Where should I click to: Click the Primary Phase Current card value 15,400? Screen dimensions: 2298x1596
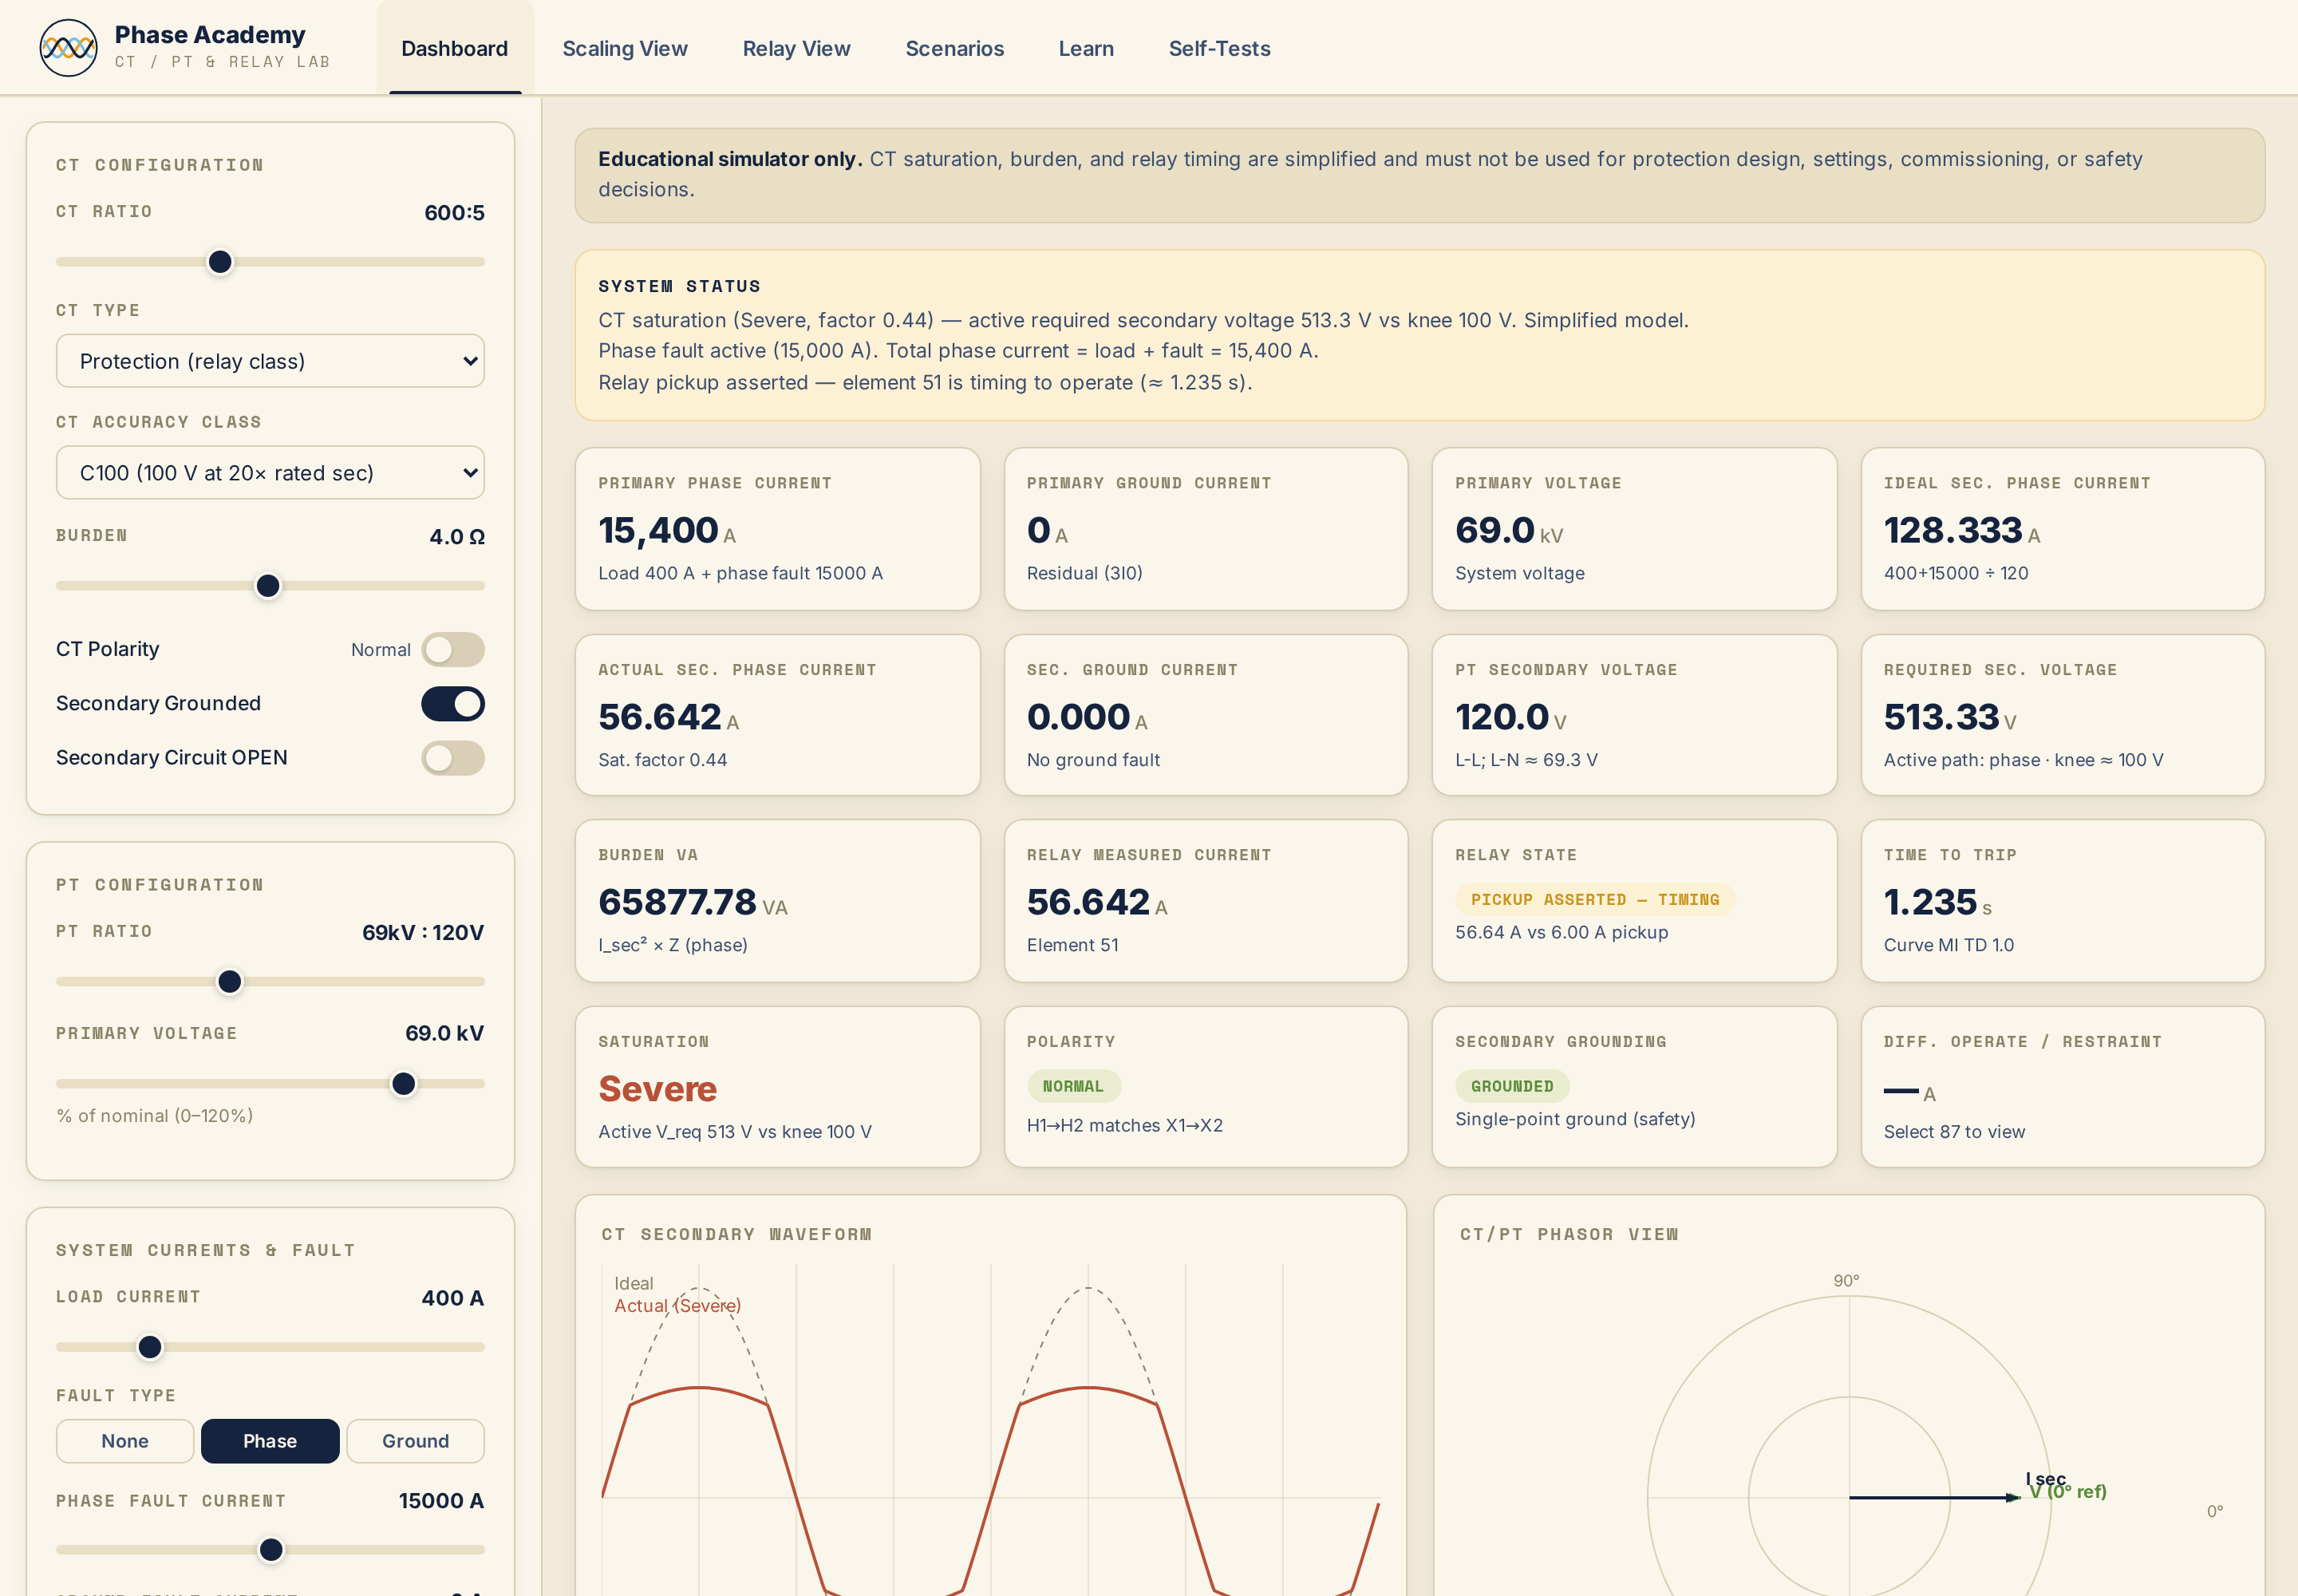(x=658, y=530)
